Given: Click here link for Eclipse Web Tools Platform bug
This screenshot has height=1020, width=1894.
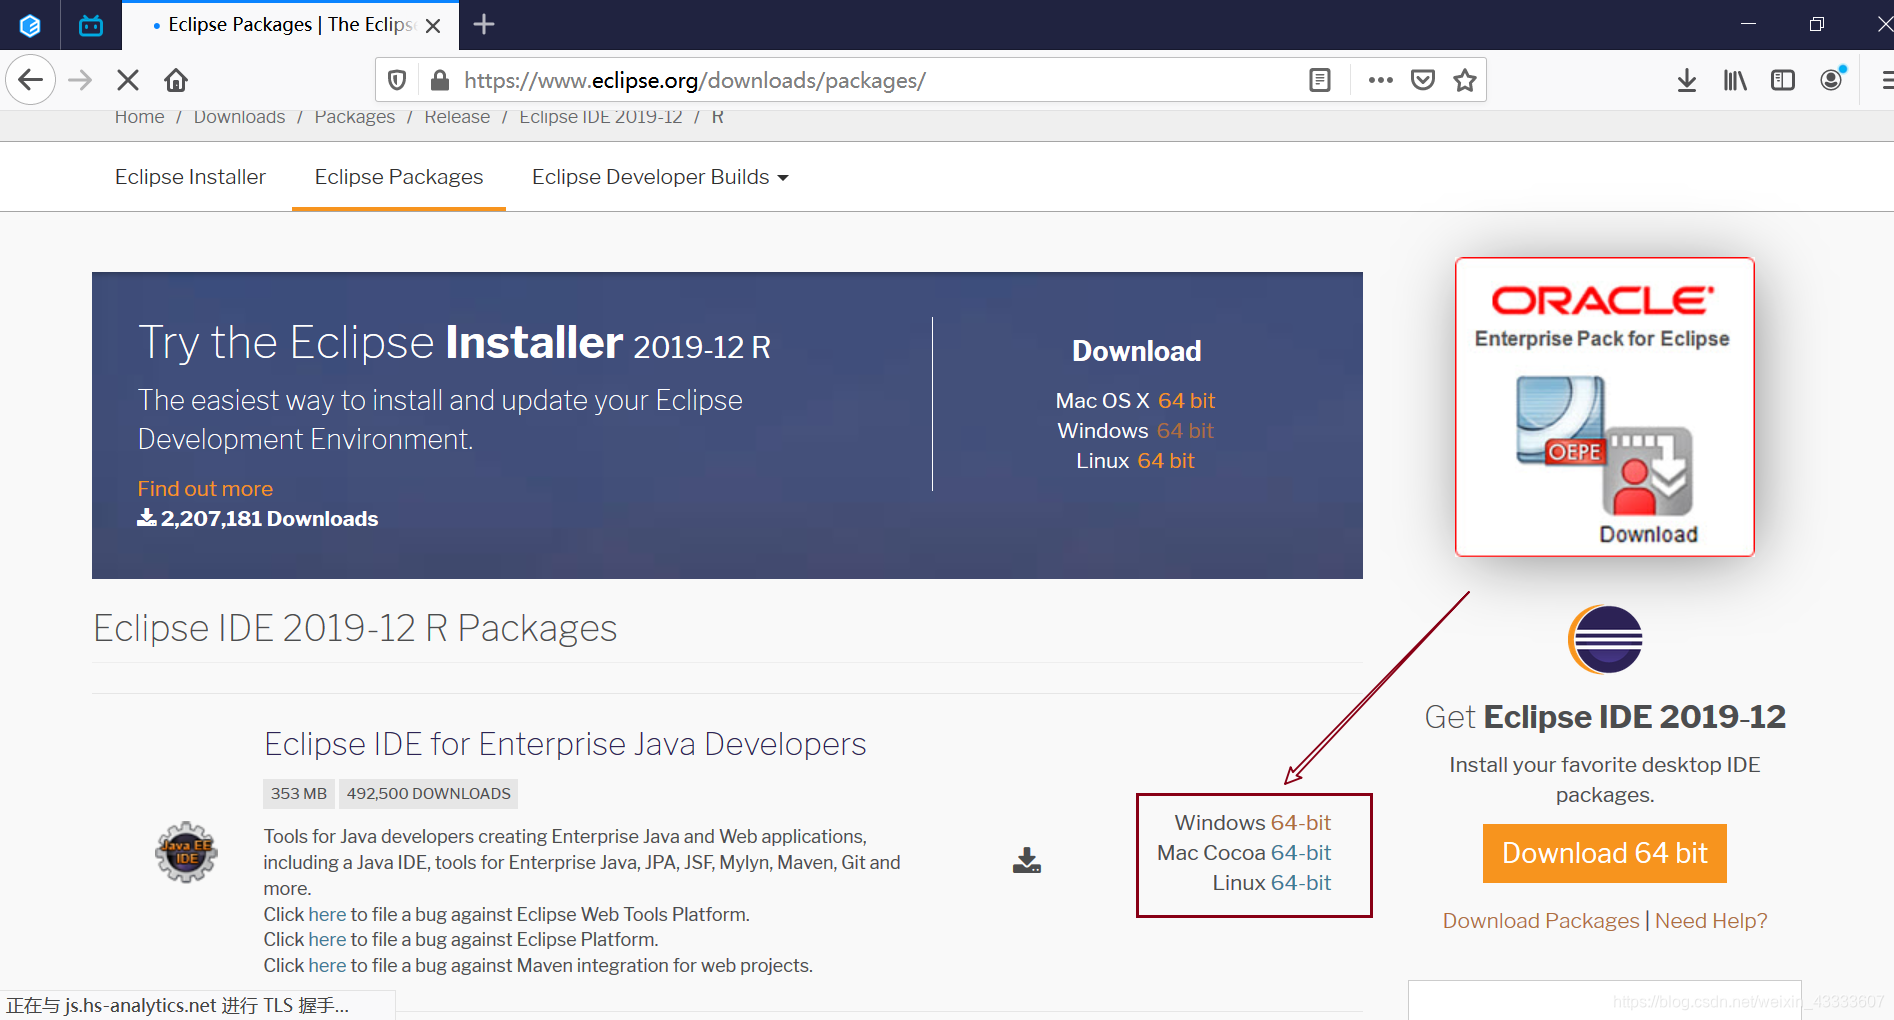Looking at the screenshot, I should 327,914.
